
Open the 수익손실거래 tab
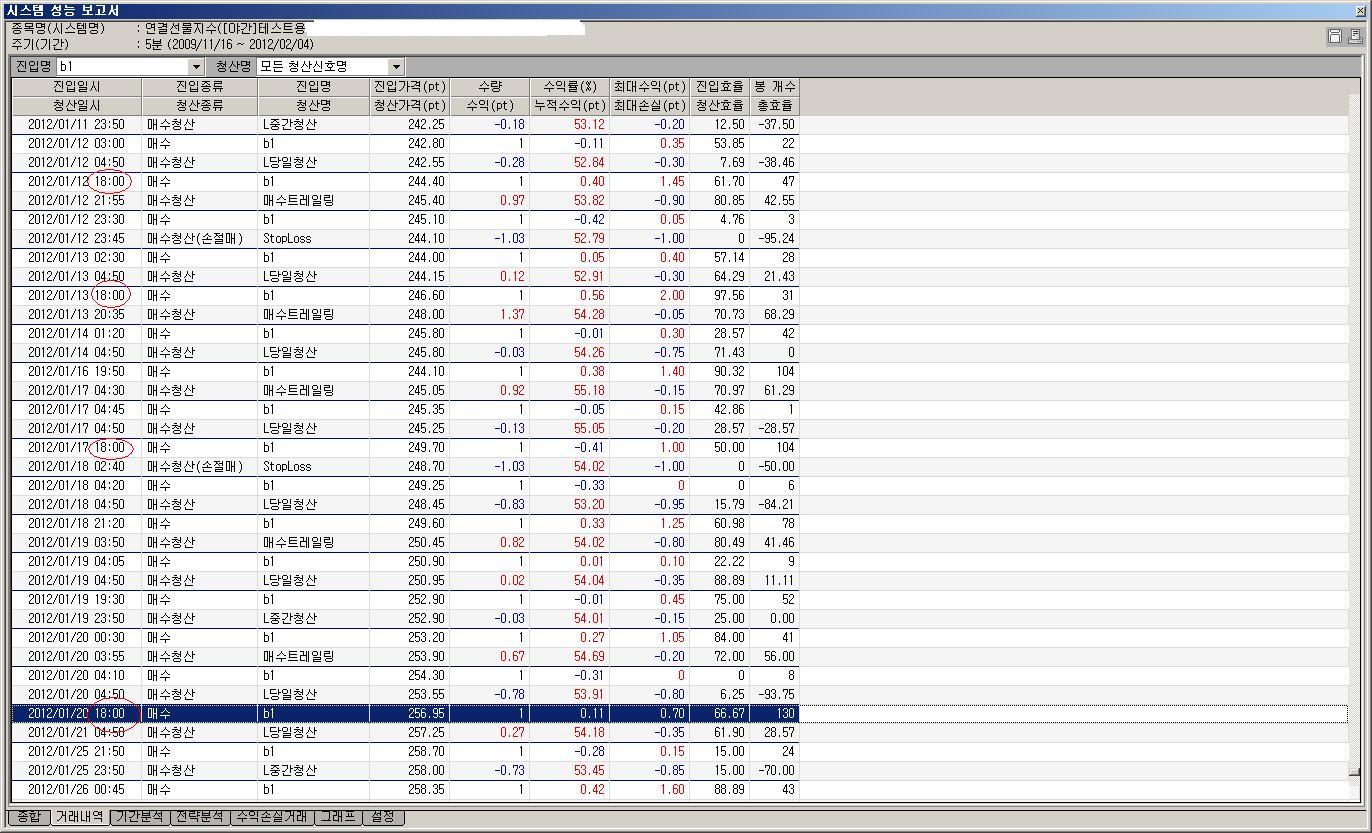[x=271, y=817]
